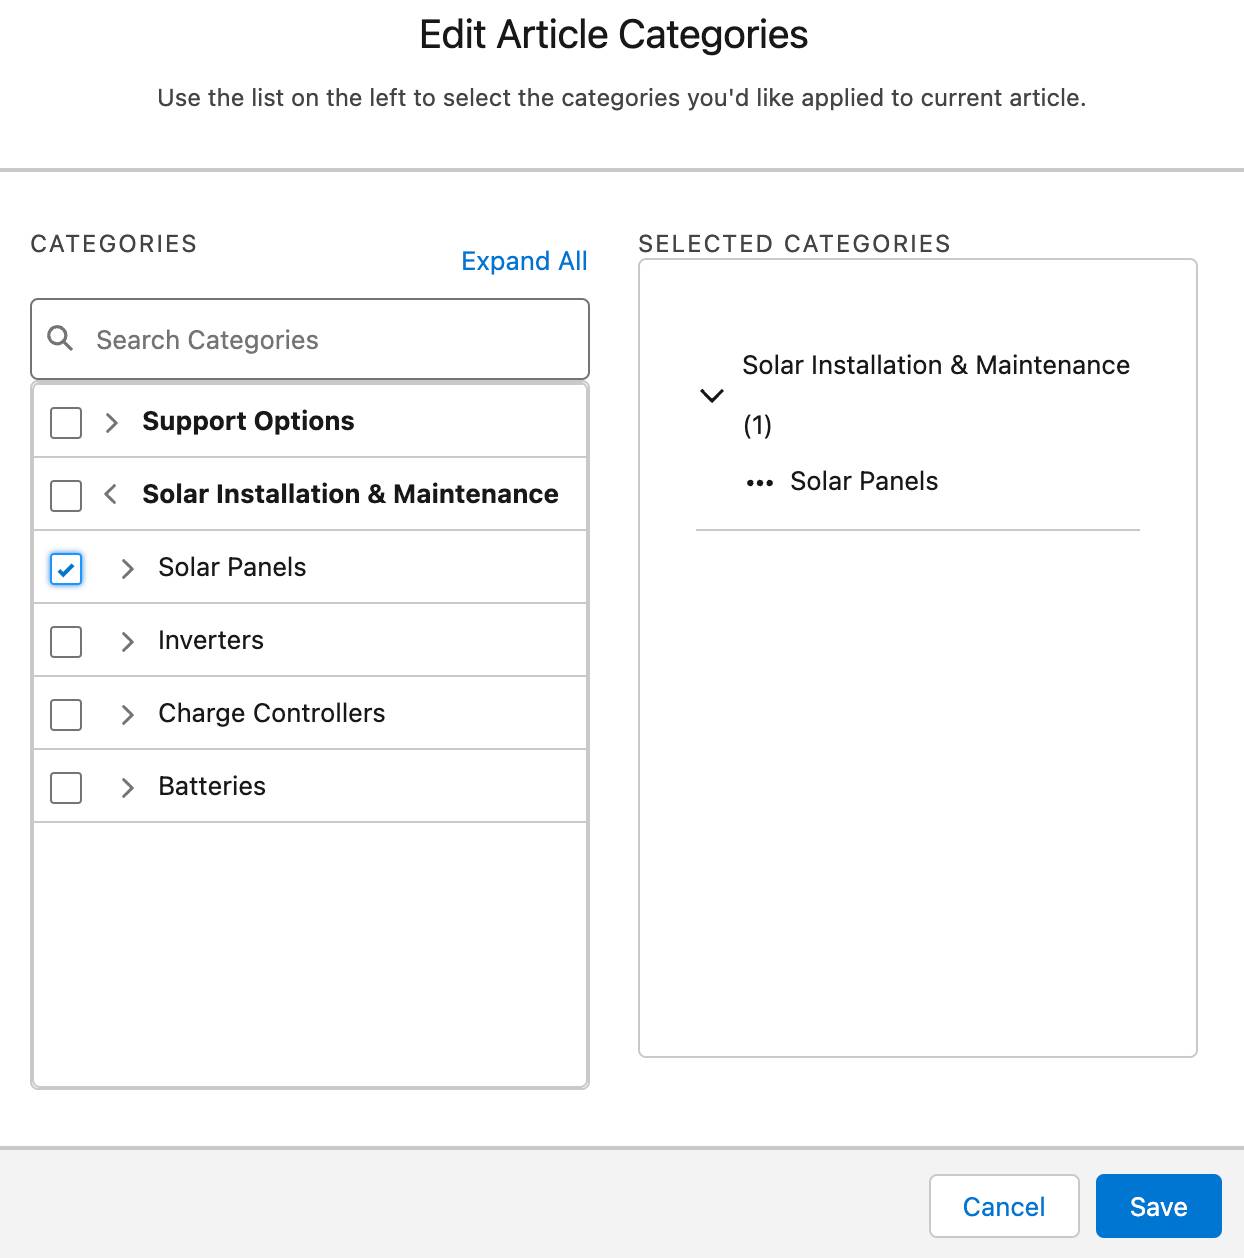Save the article categories
This screenshot has height=1258, width=1244.
pos(1159,1206)
